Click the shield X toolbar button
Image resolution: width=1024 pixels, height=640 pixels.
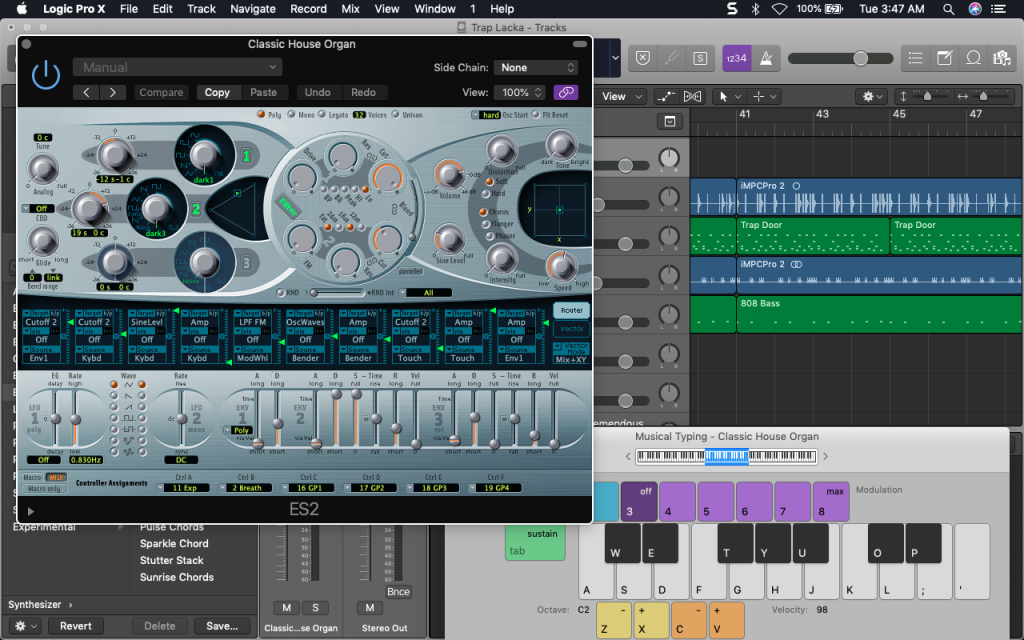coord(643,58)
